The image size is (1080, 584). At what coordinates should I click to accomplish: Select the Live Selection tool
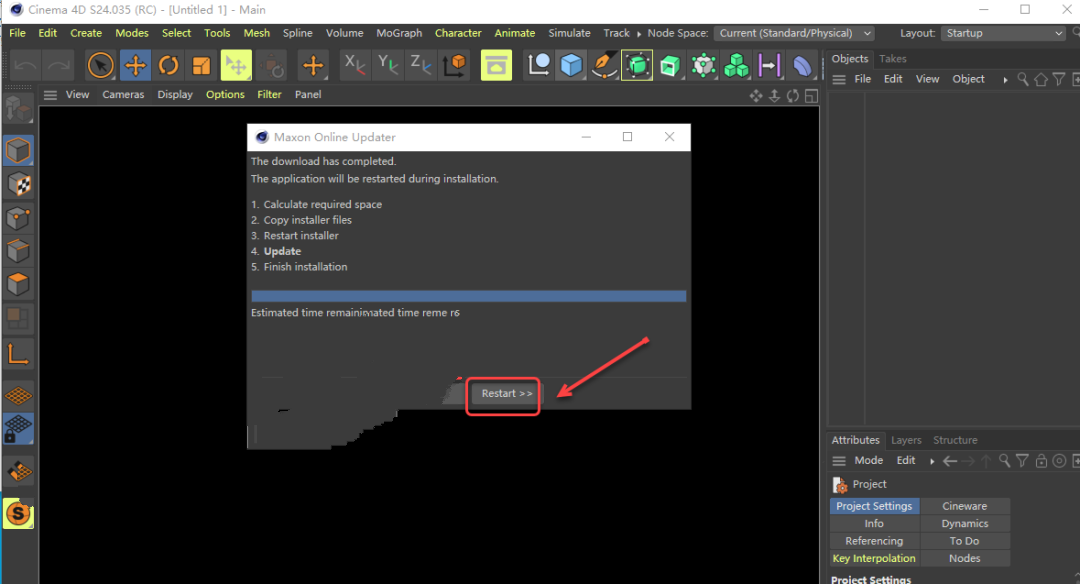(x=101, y=66)
